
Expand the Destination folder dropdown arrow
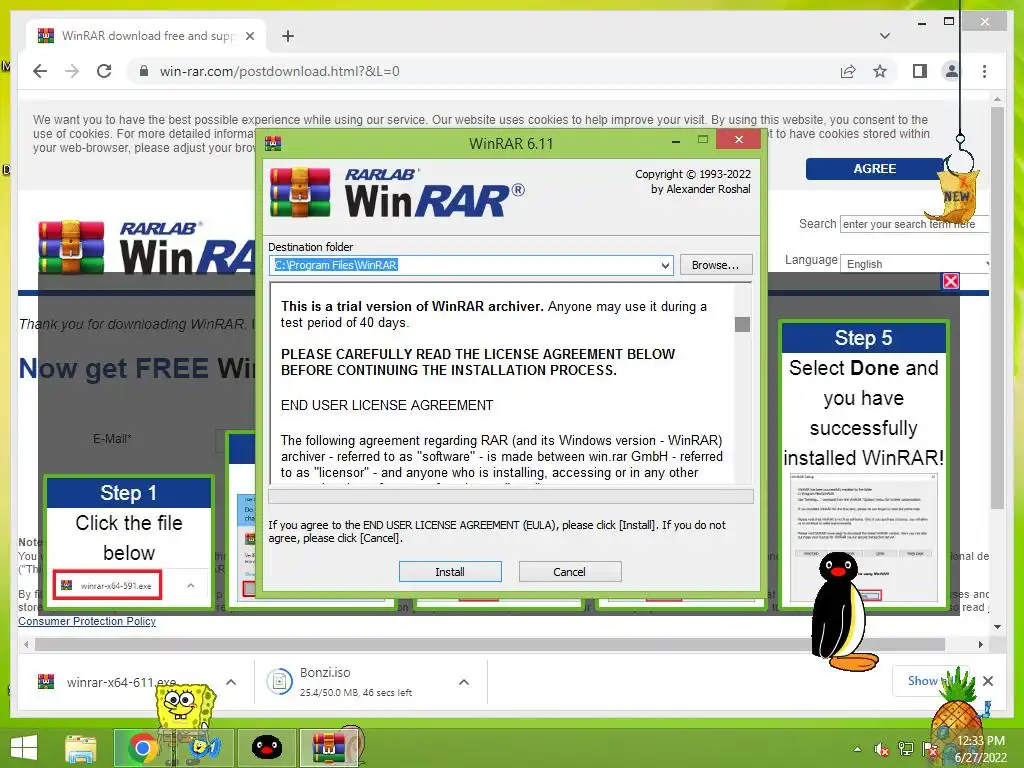[x=665, y=265]
